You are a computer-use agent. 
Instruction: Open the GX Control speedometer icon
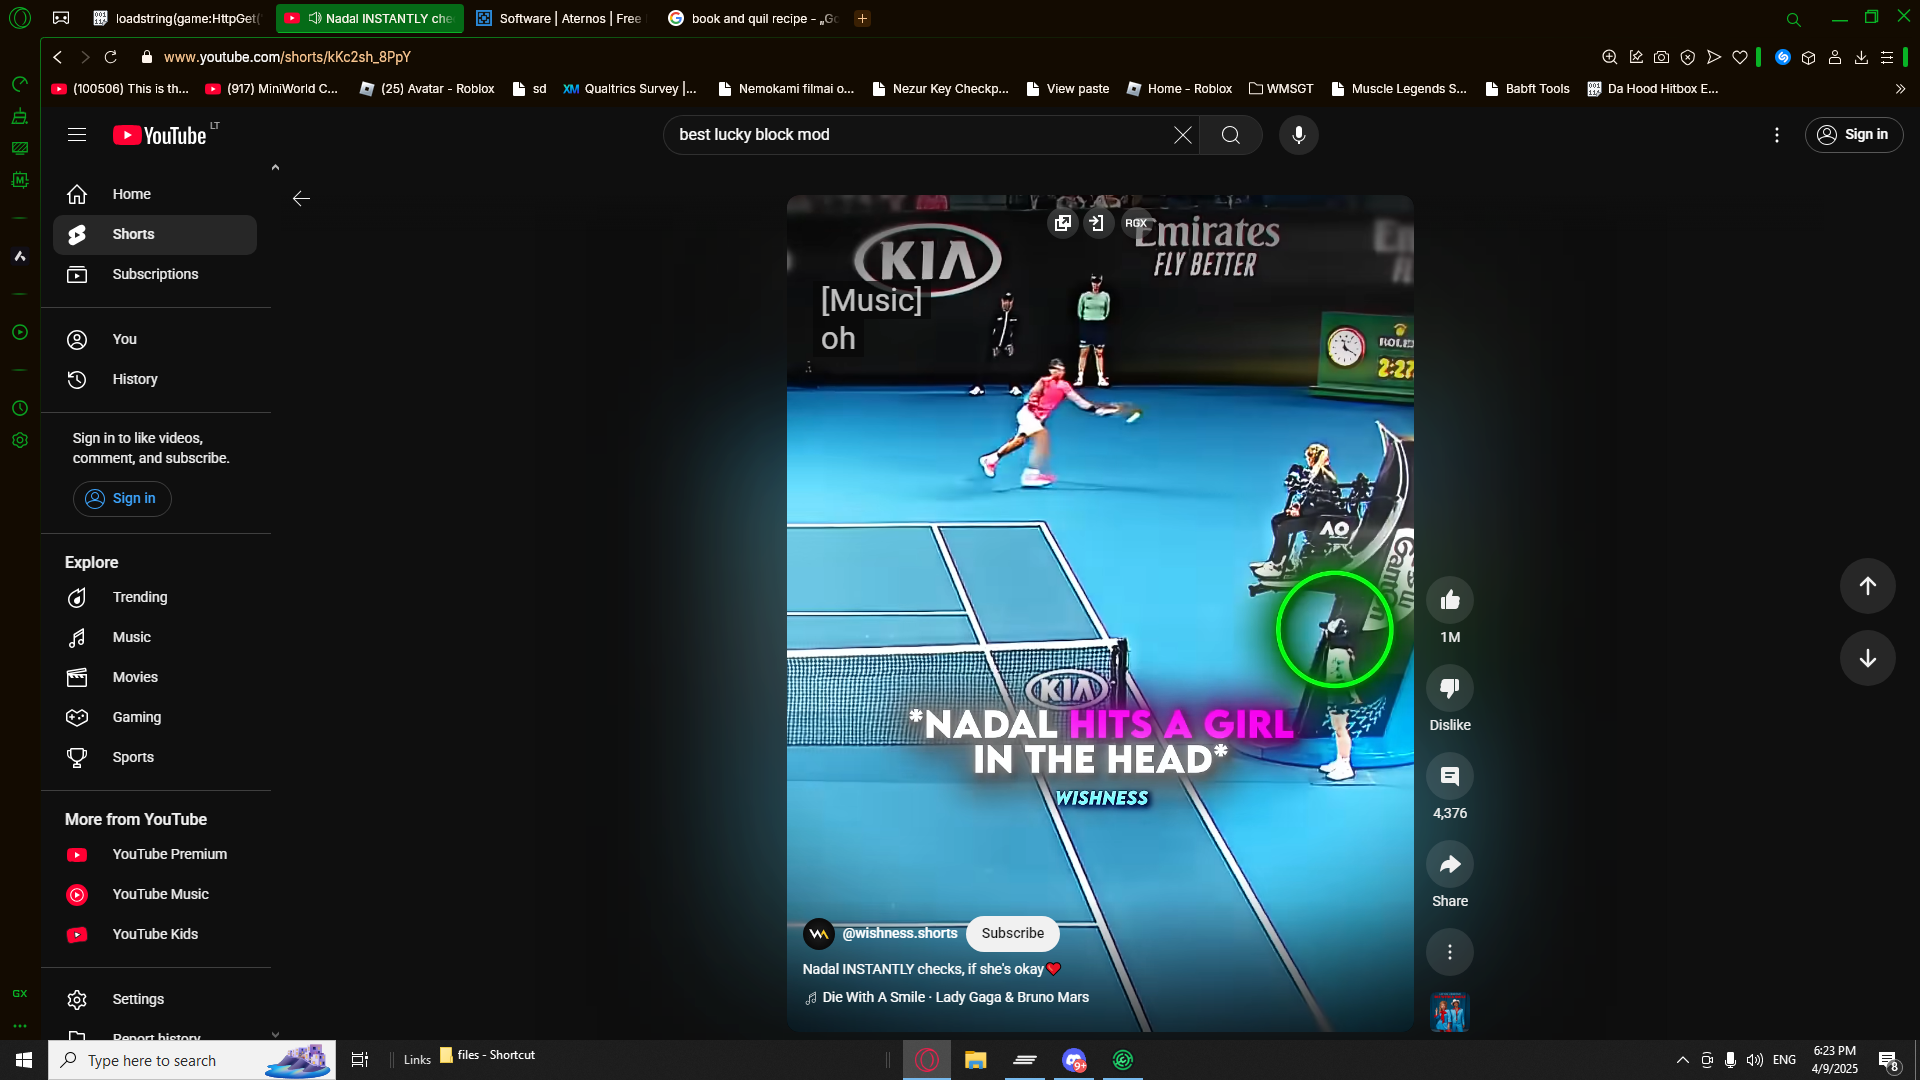(19, 84)
